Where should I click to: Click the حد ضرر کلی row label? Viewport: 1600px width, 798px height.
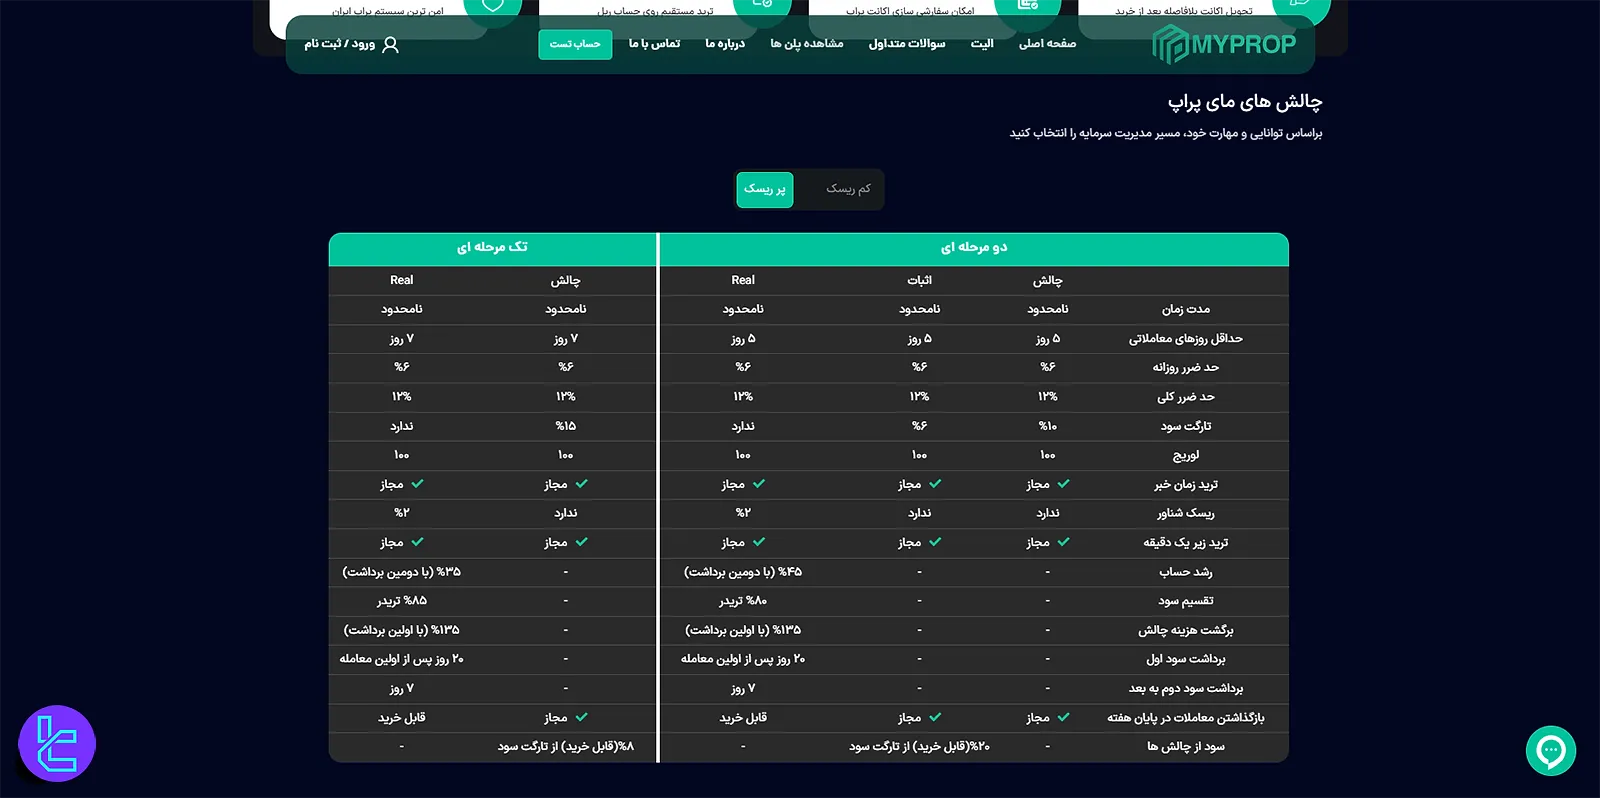1186,397
